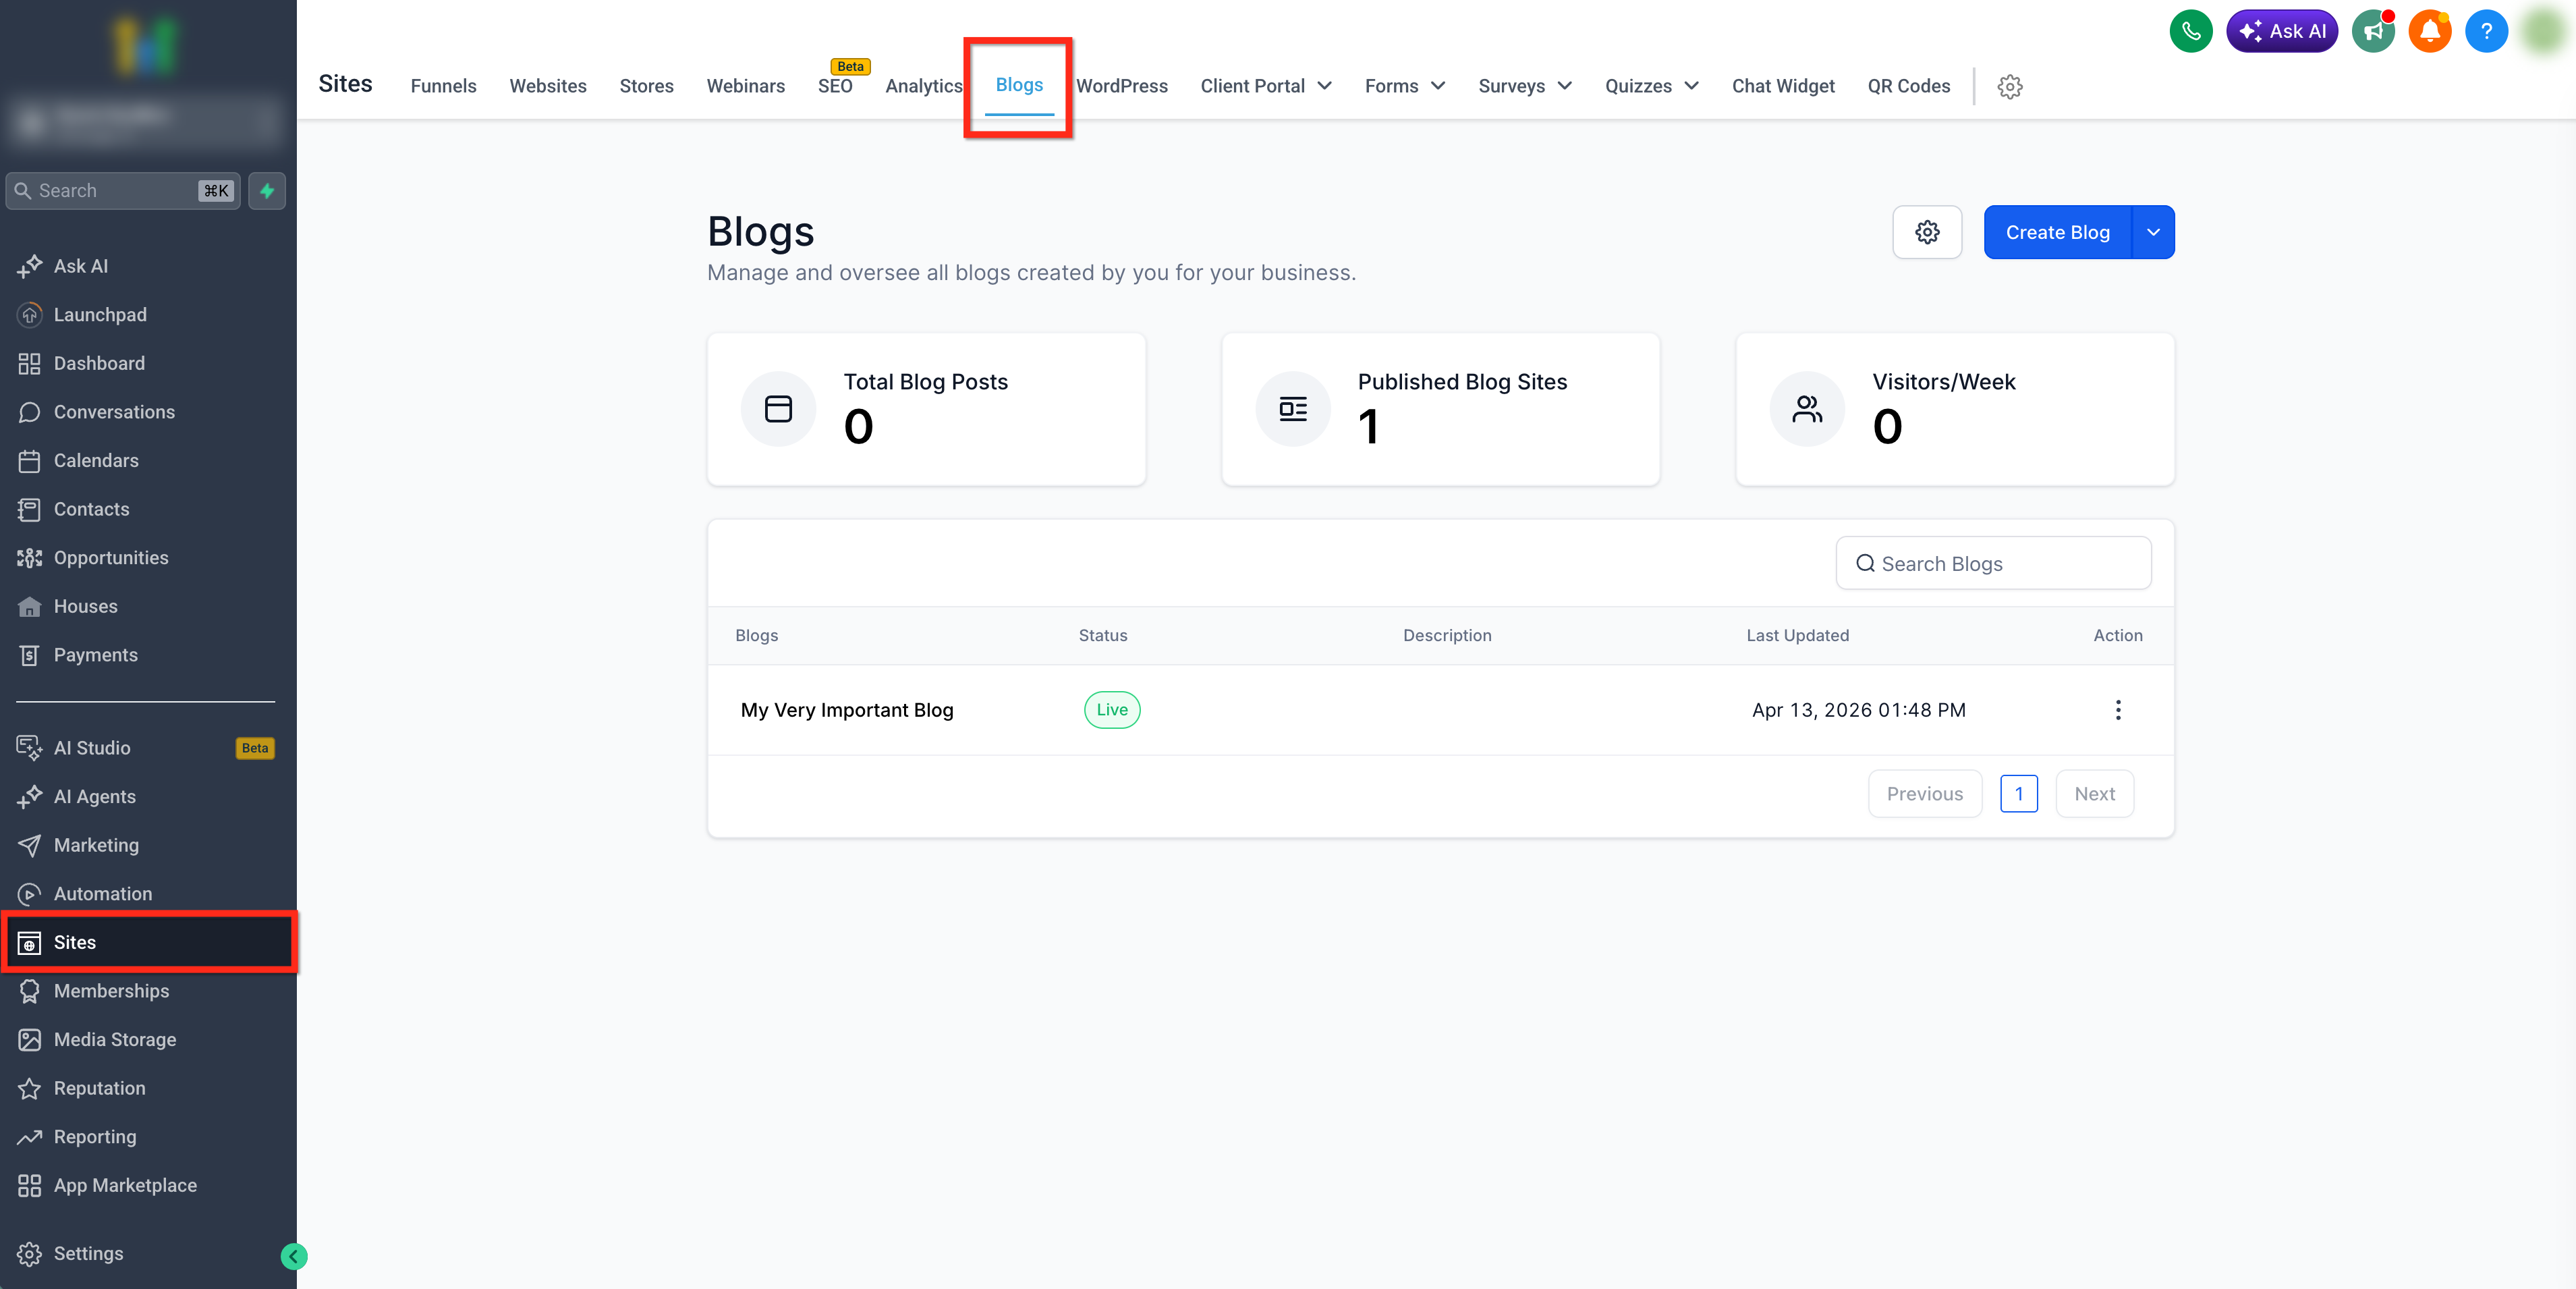
Task: Switch to the WordPress tab
Action: pos(1121,86)
